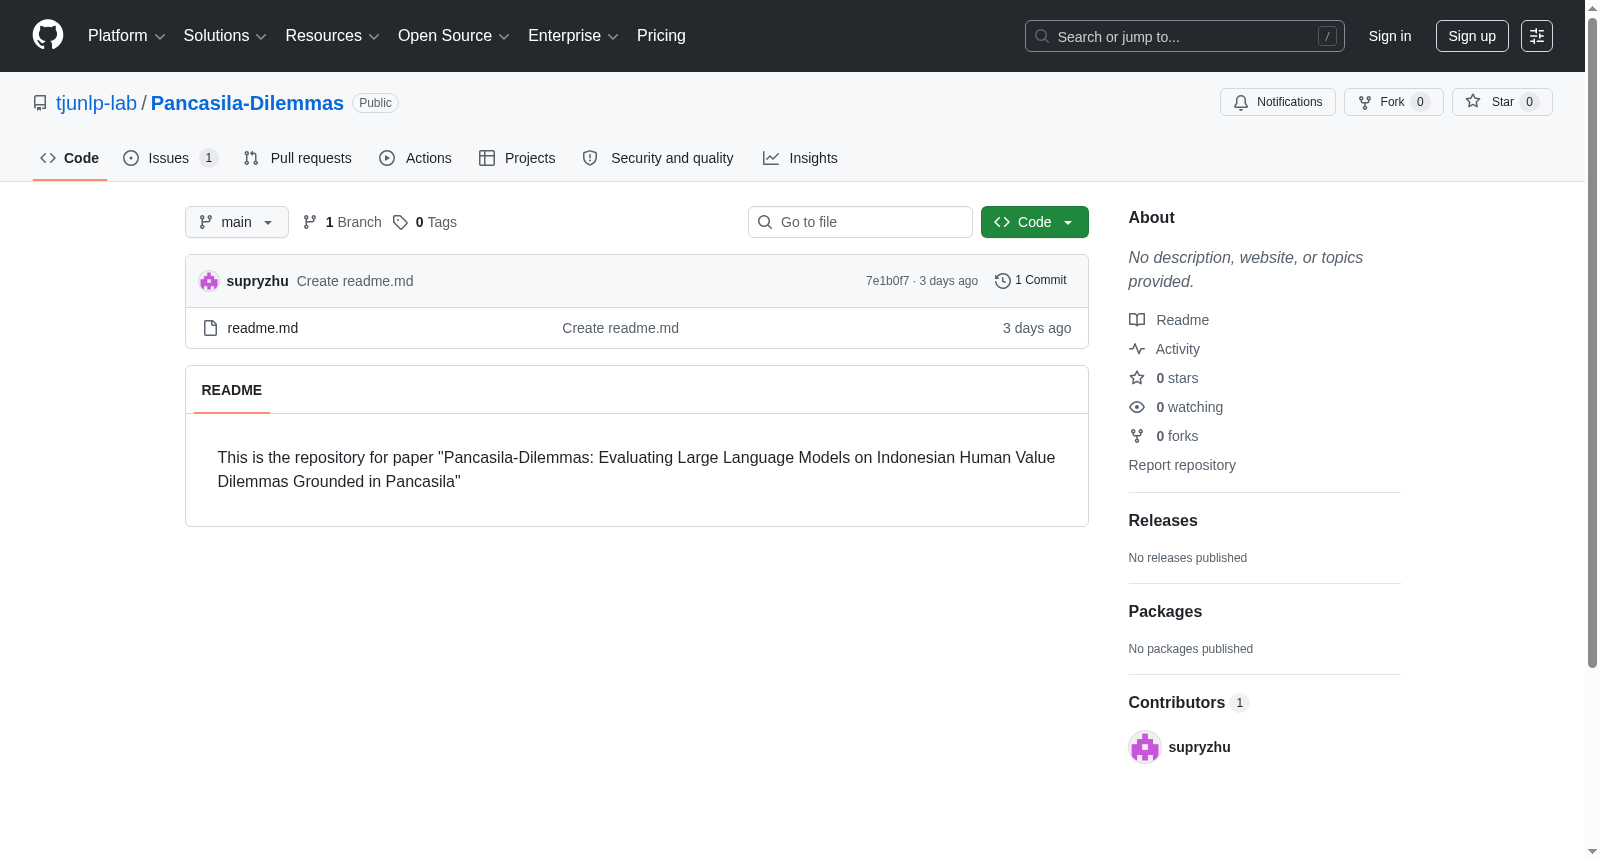This screenshot has width=1600, height=861.
Task: Click the branch icon beside 1 Branch
Action: pos(310,222)
